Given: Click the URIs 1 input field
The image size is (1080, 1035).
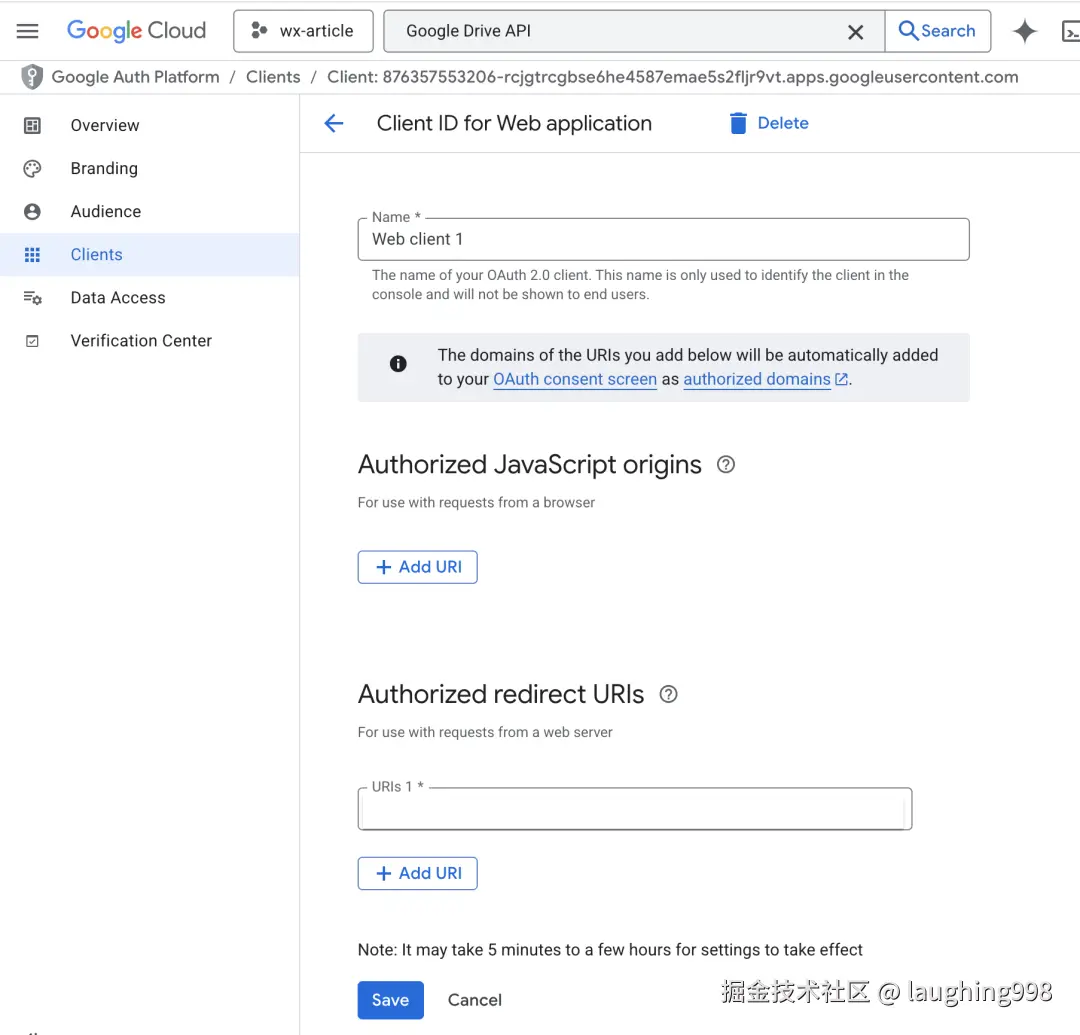Looking at the screenshot, I should tap(635, 809).
